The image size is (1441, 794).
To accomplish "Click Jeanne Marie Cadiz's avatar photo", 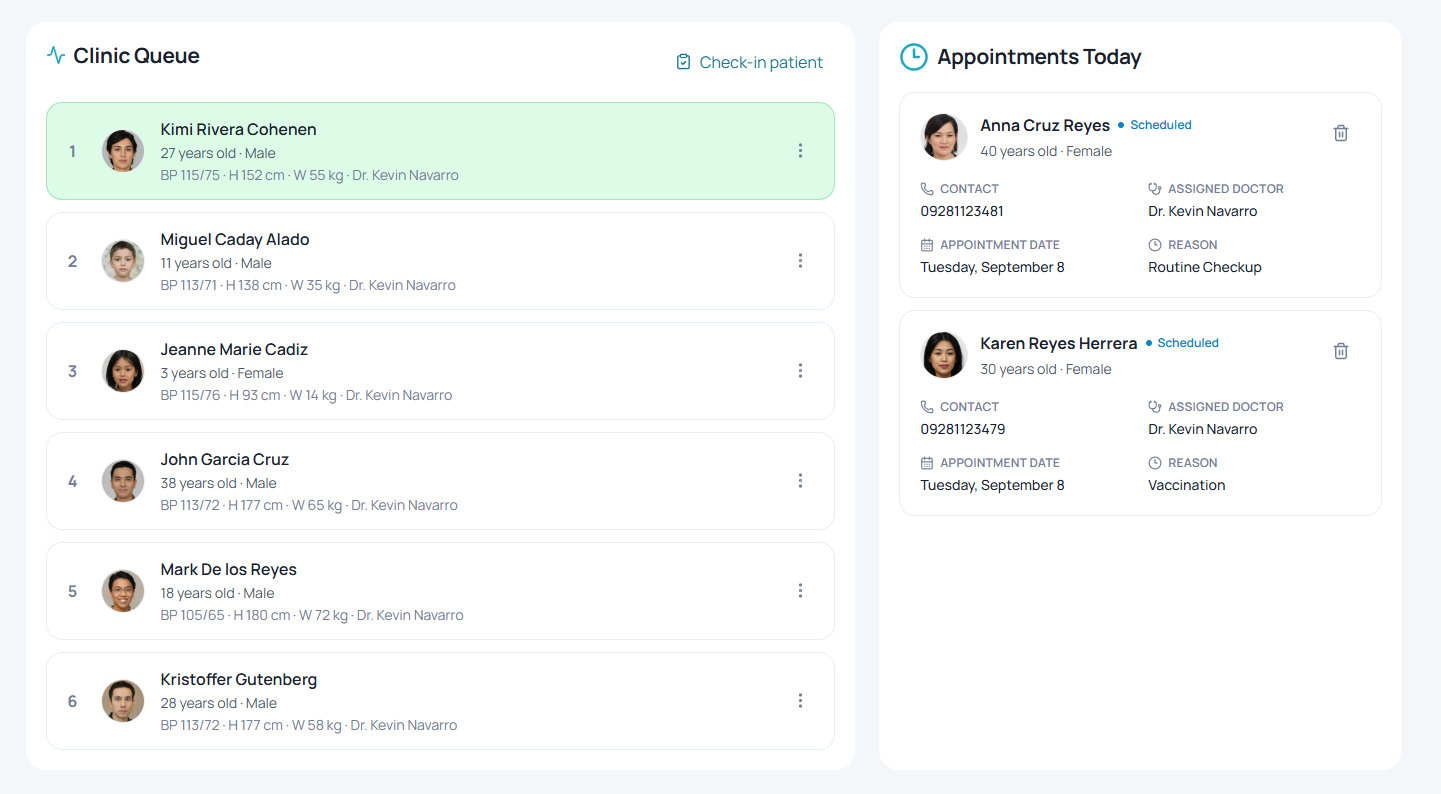I will 123,371.
